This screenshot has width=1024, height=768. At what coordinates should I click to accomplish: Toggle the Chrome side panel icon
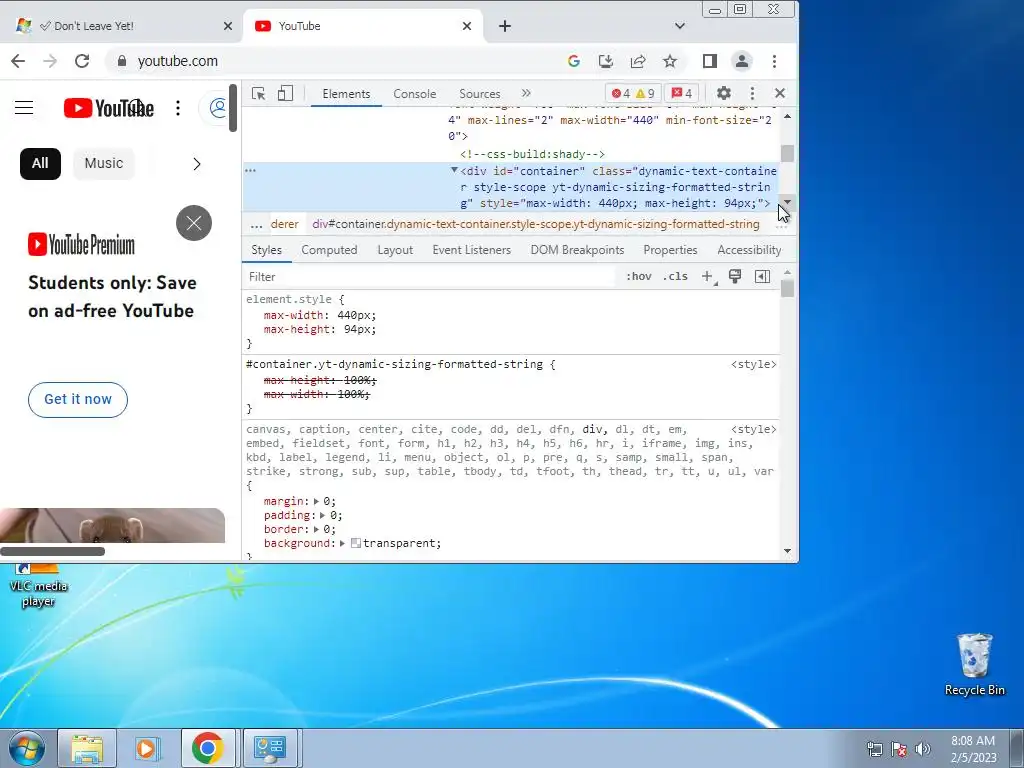[x=710, y=61]
